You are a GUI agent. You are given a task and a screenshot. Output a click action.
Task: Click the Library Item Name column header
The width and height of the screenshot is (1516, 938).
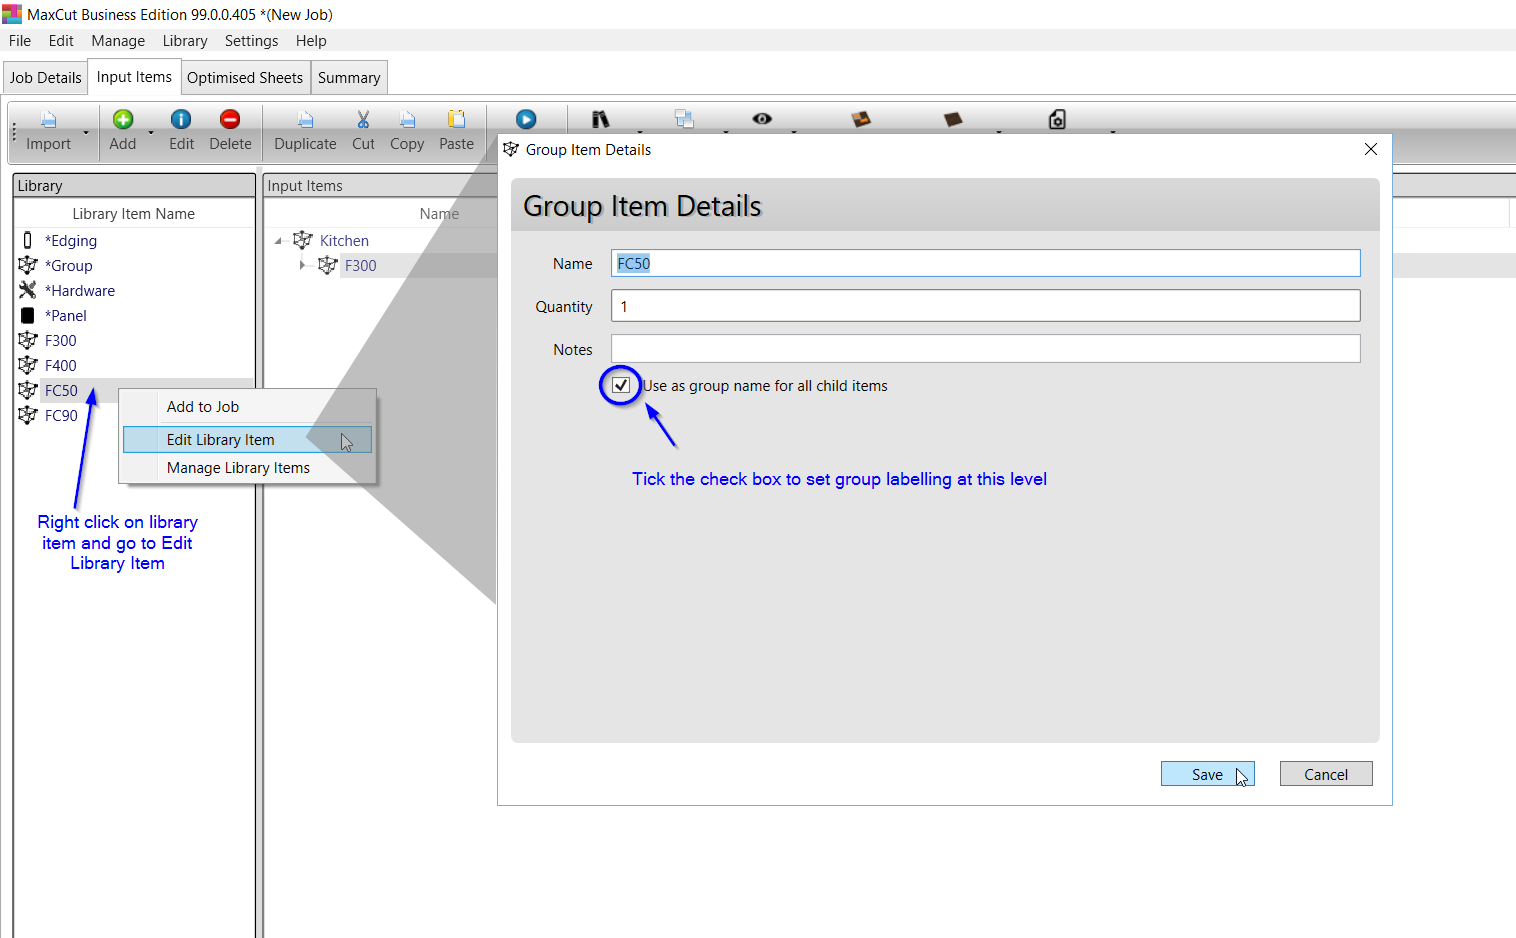134,214
